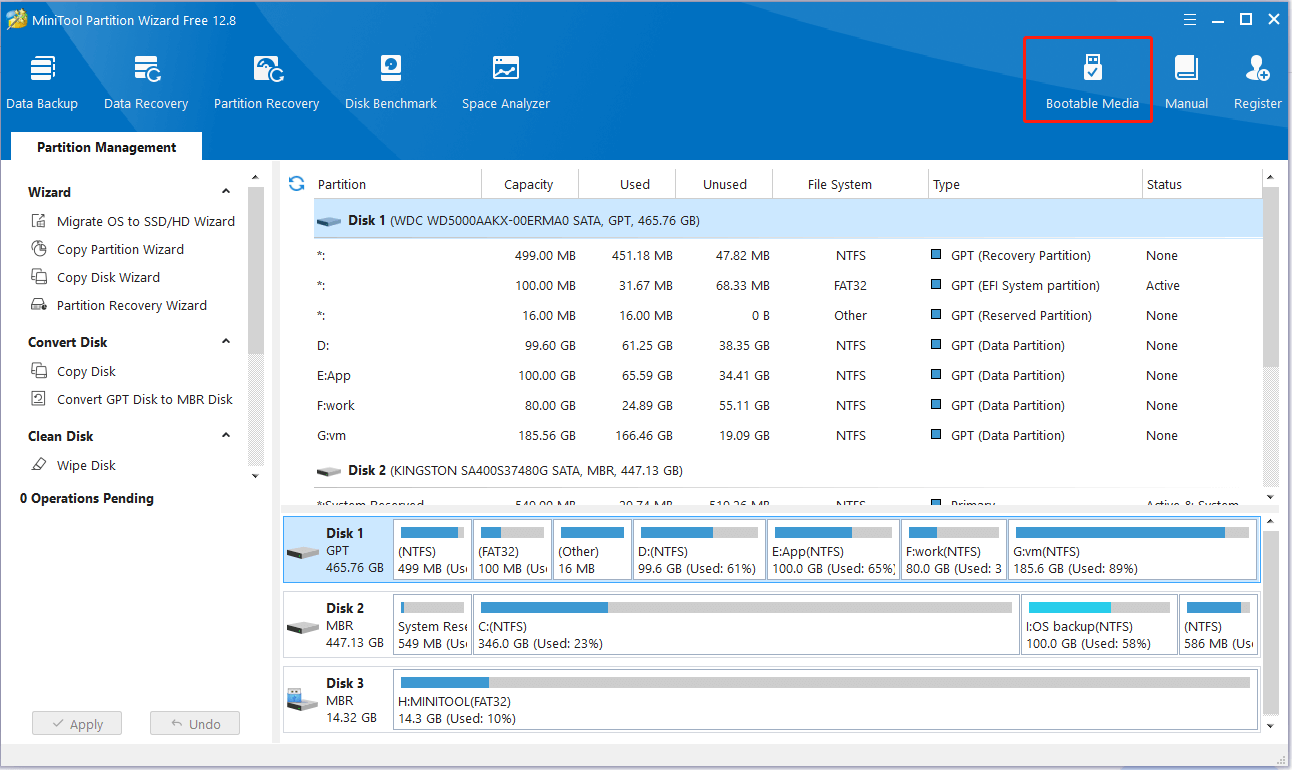Open Partition Recovery Wizard in sidebar
This screenshot has width=1292, height=770.
click(131, 305)
